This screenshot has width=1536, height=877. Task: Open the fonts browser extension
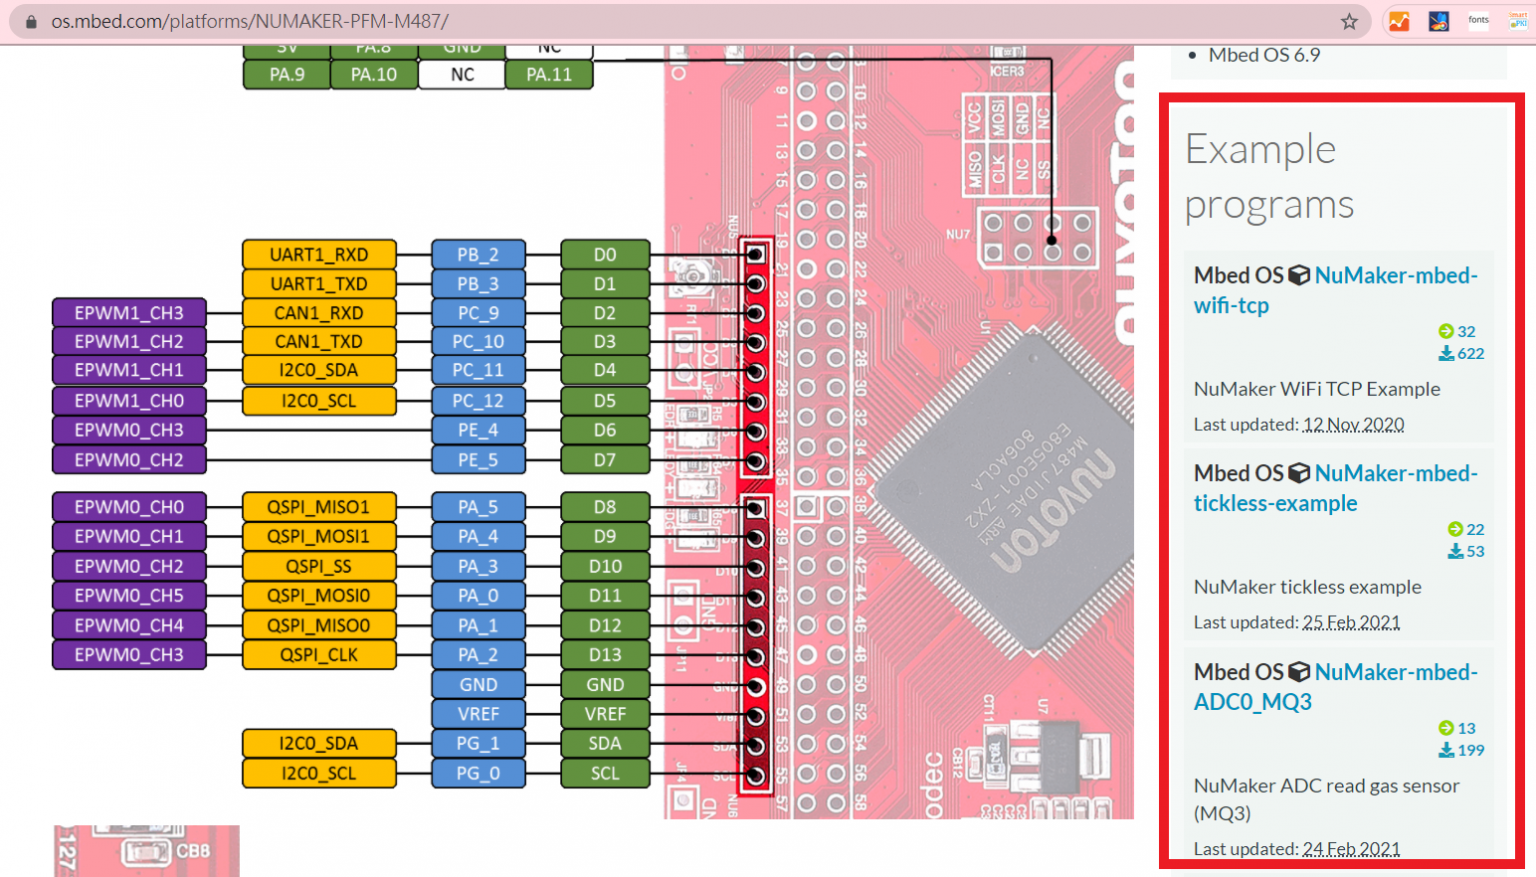(x=1478, y=20)
